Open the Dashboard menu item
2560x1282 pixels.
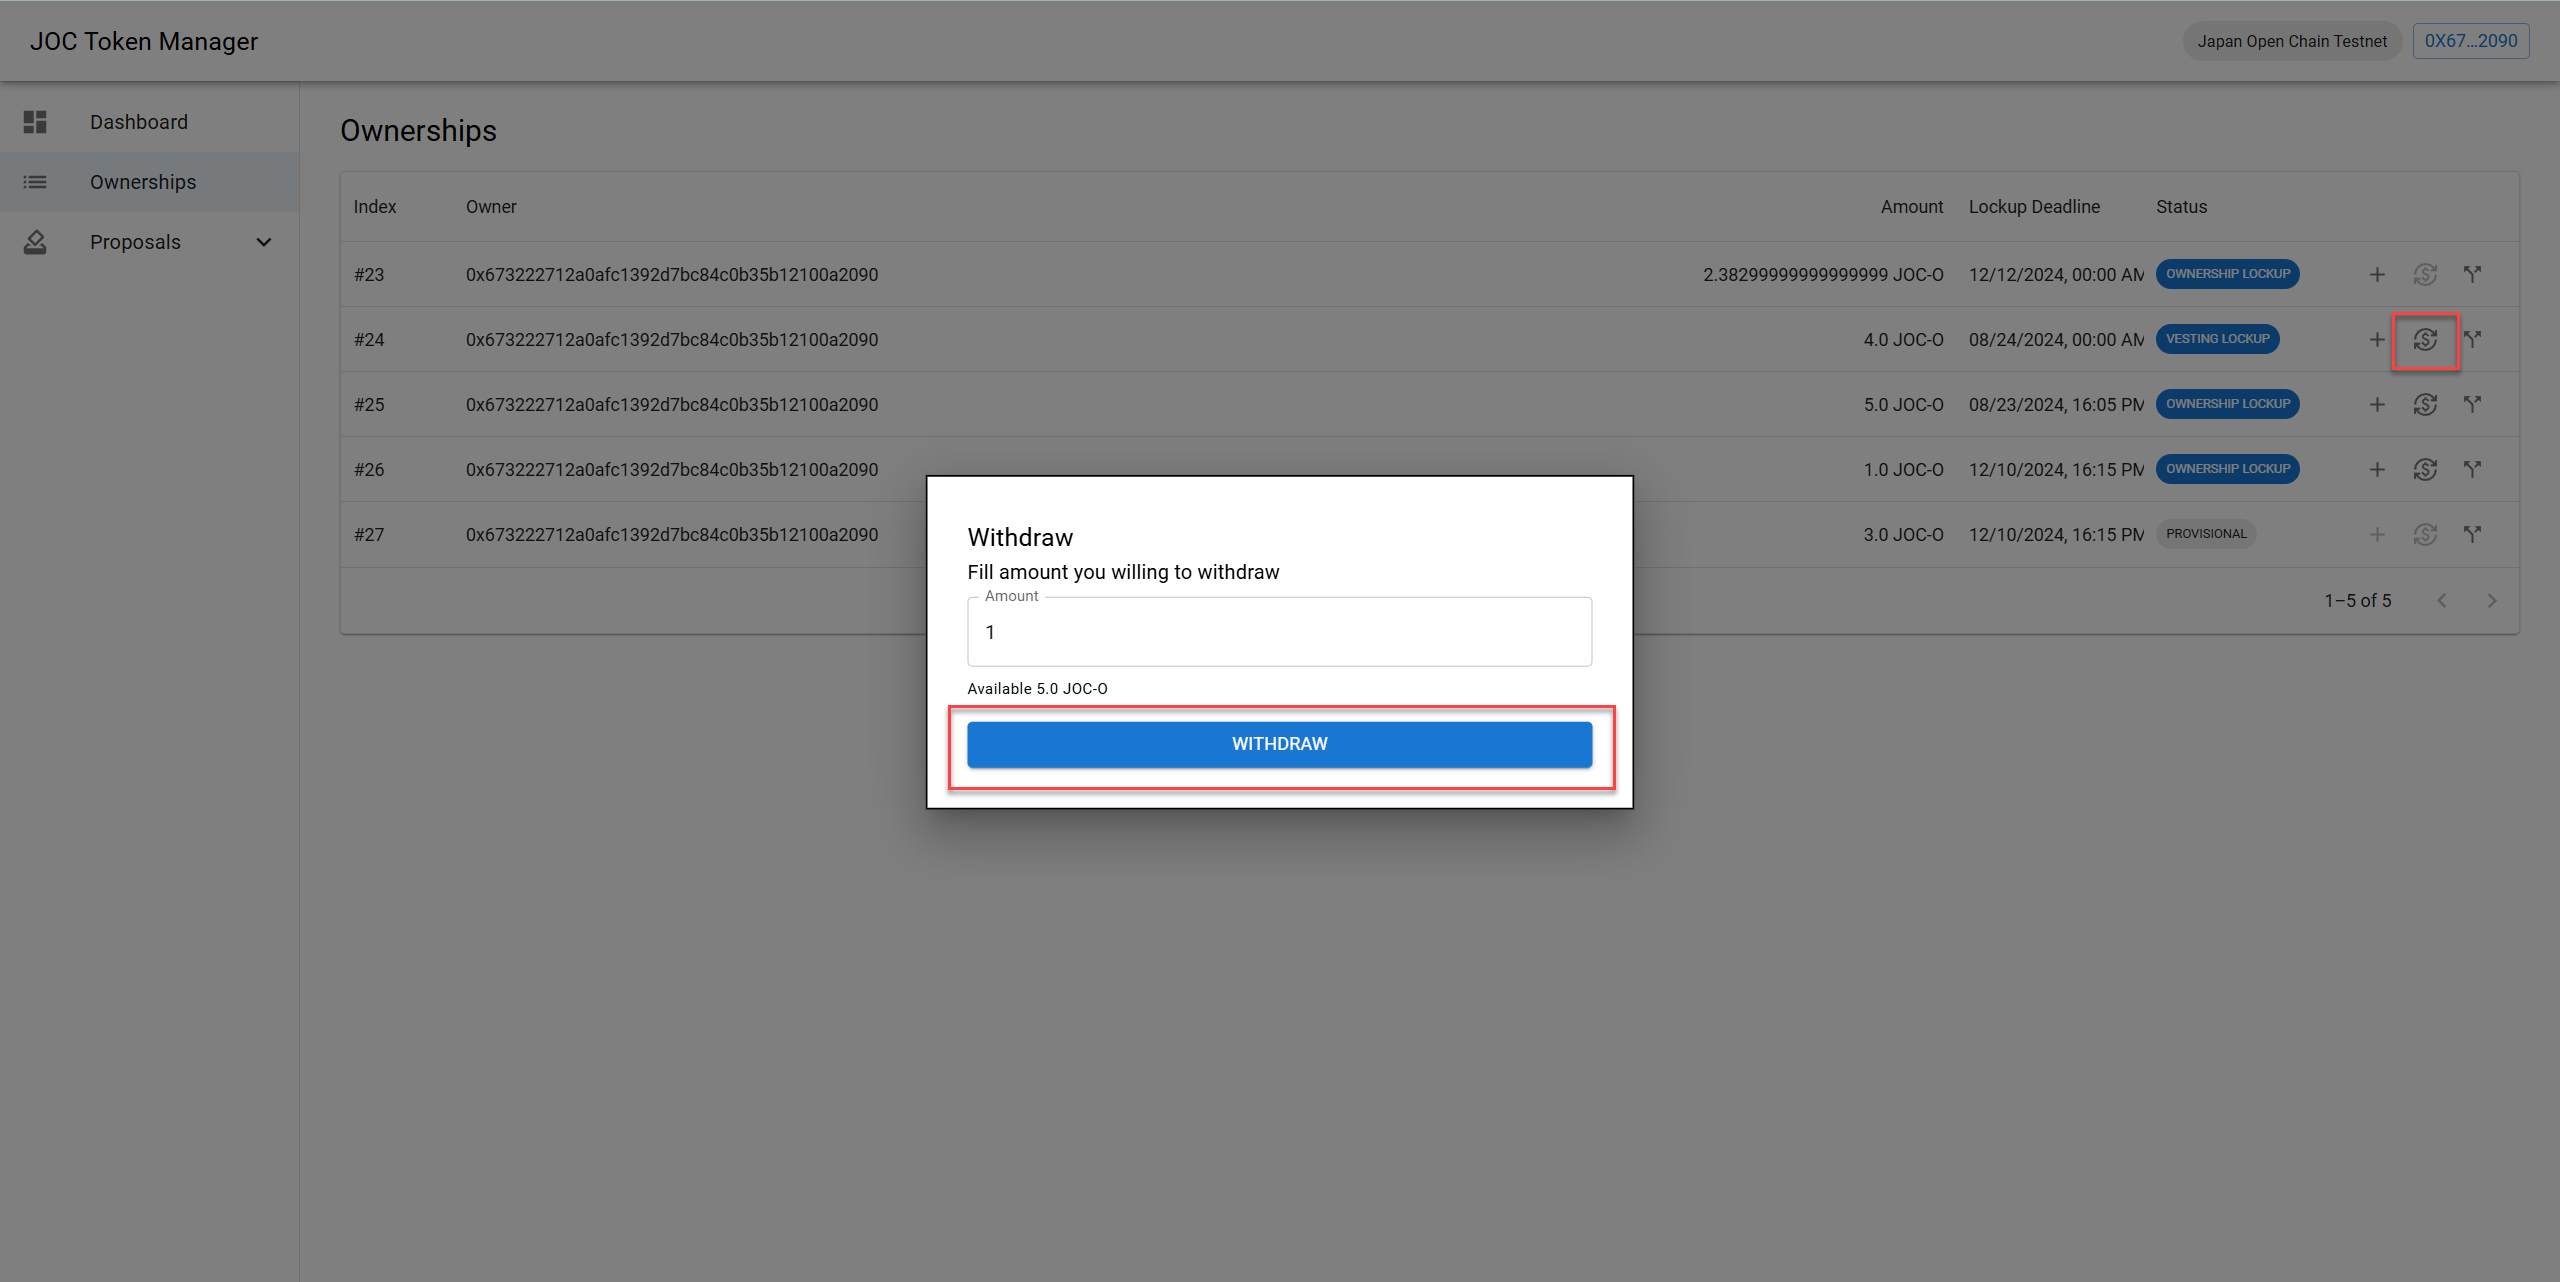tap(139, 122)
